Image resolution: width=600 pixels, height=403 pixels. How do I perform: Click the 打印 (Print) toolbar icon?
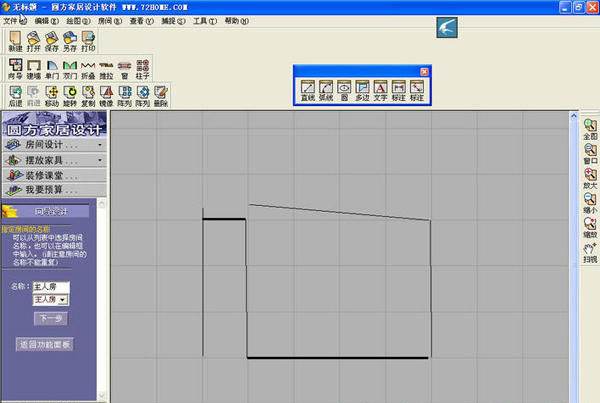coord(87,41)
